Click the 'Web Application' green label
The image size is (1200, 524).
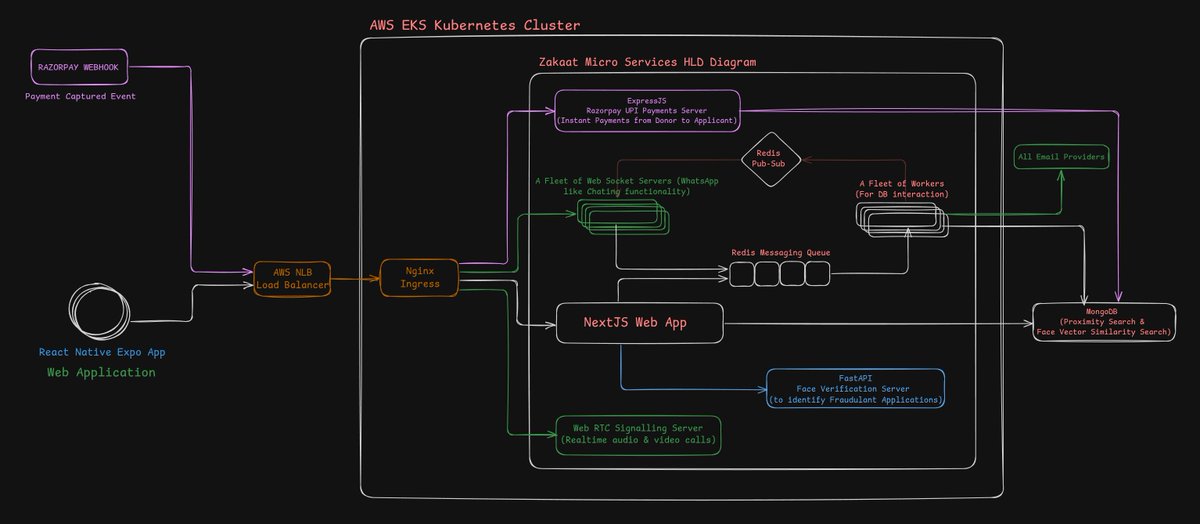pos(101,372)
